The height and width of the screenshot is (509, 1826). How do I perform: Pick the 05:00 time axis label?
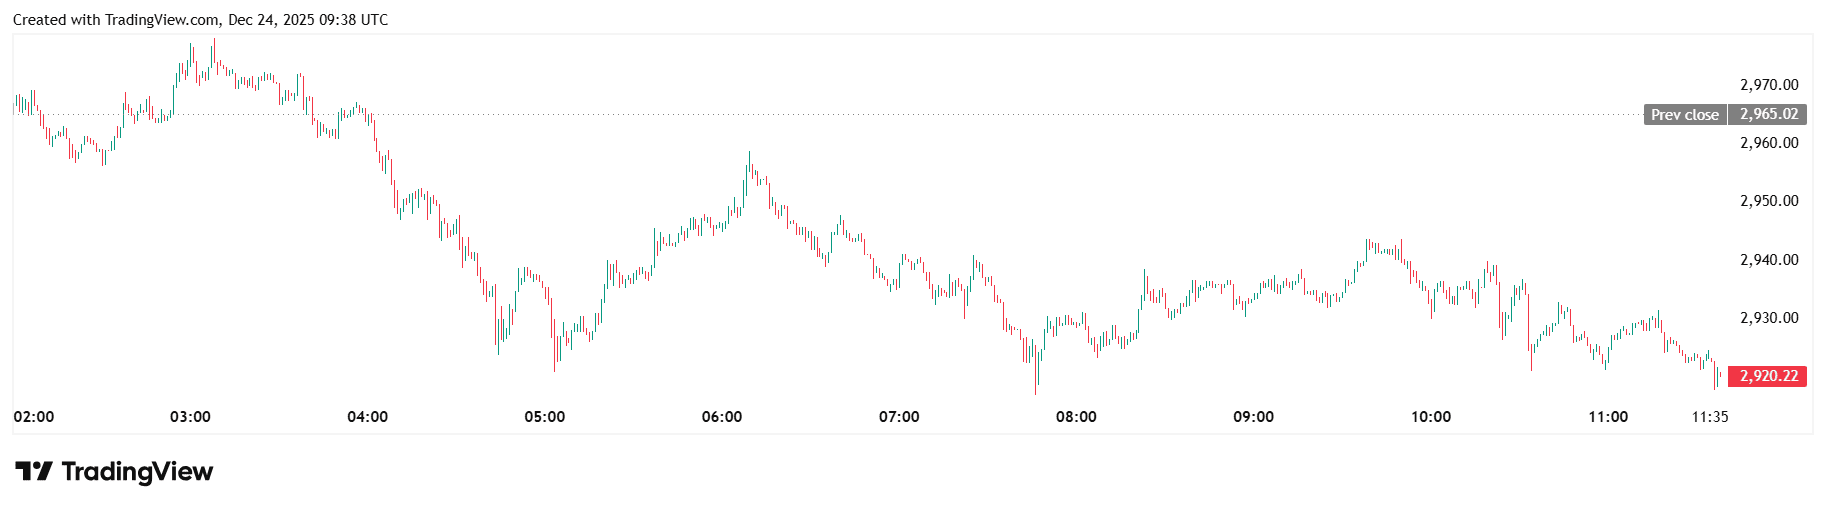pyautogui.click(x=545, y=417)
